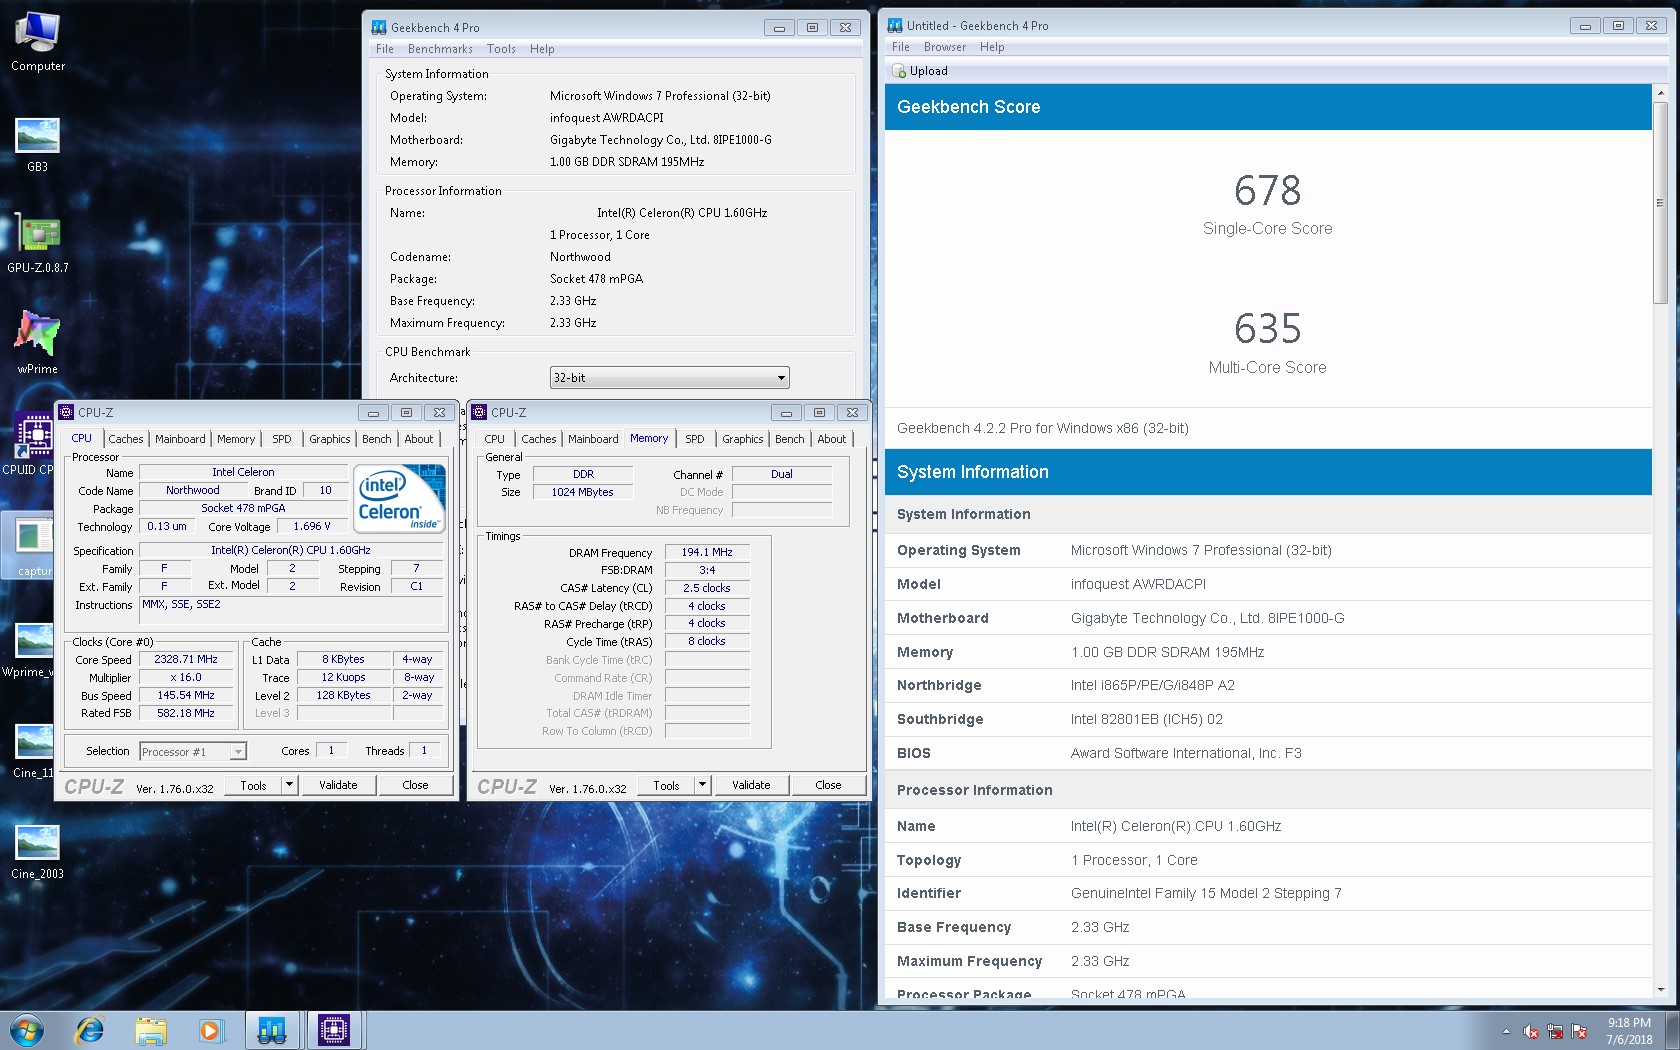Switch to CPU-Z in the taskbar

coord(334,1030)
